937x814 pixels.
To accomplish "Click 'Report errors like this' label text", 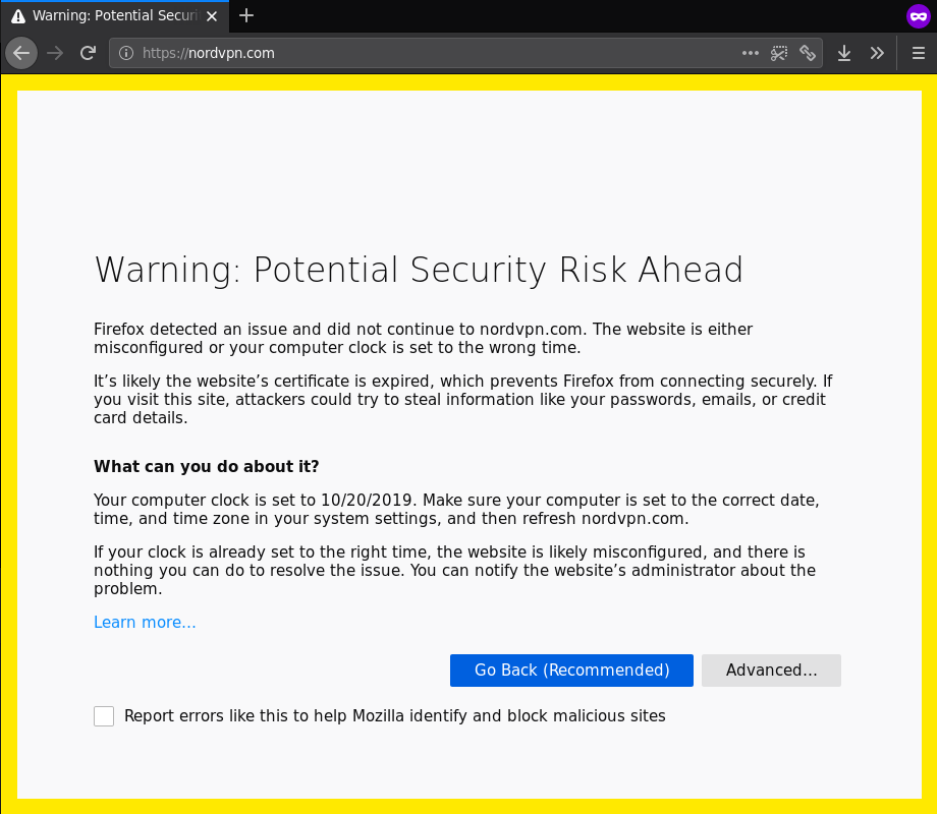I will click(x=394, y=716).
